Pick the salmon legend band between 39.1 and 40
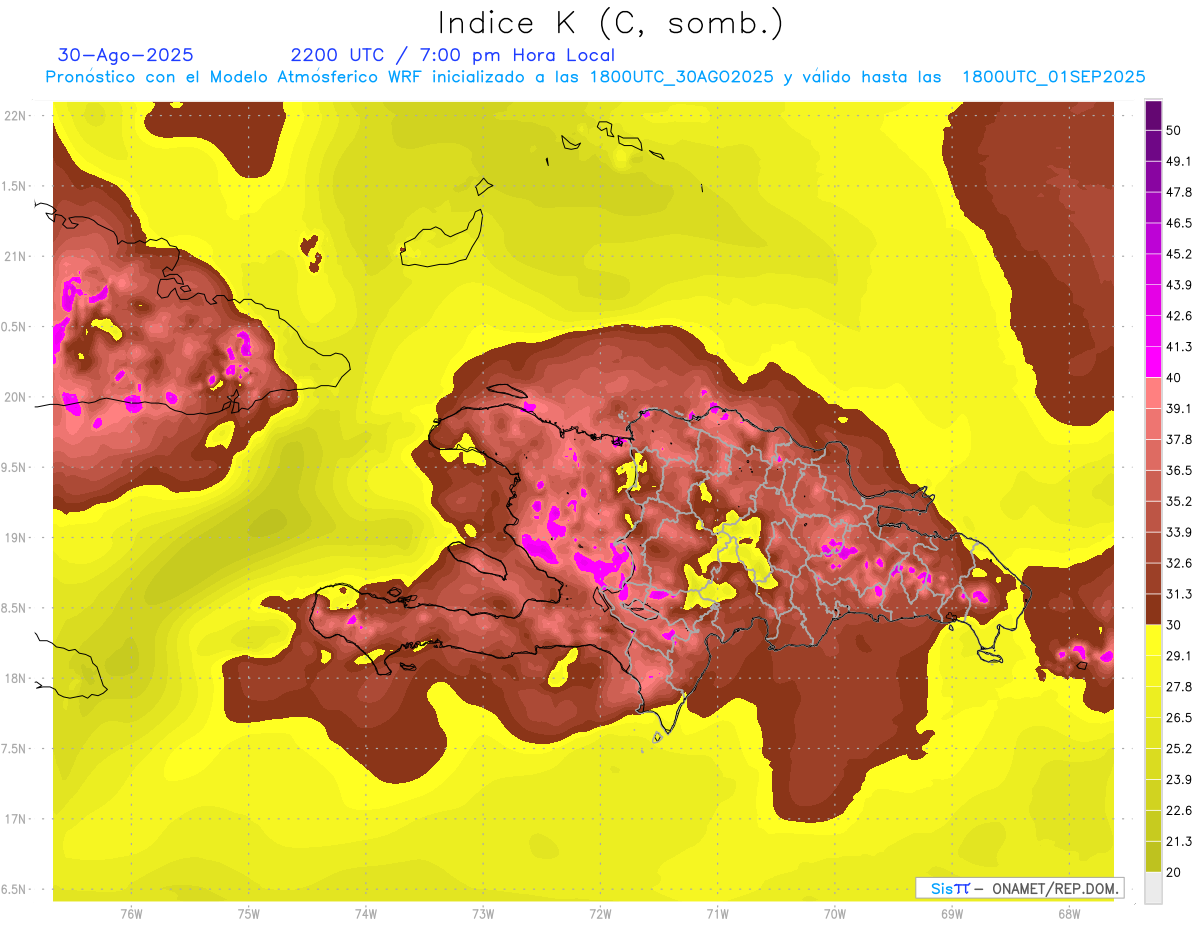The width and height of the screenshot is (1200, 927). 1153,393
